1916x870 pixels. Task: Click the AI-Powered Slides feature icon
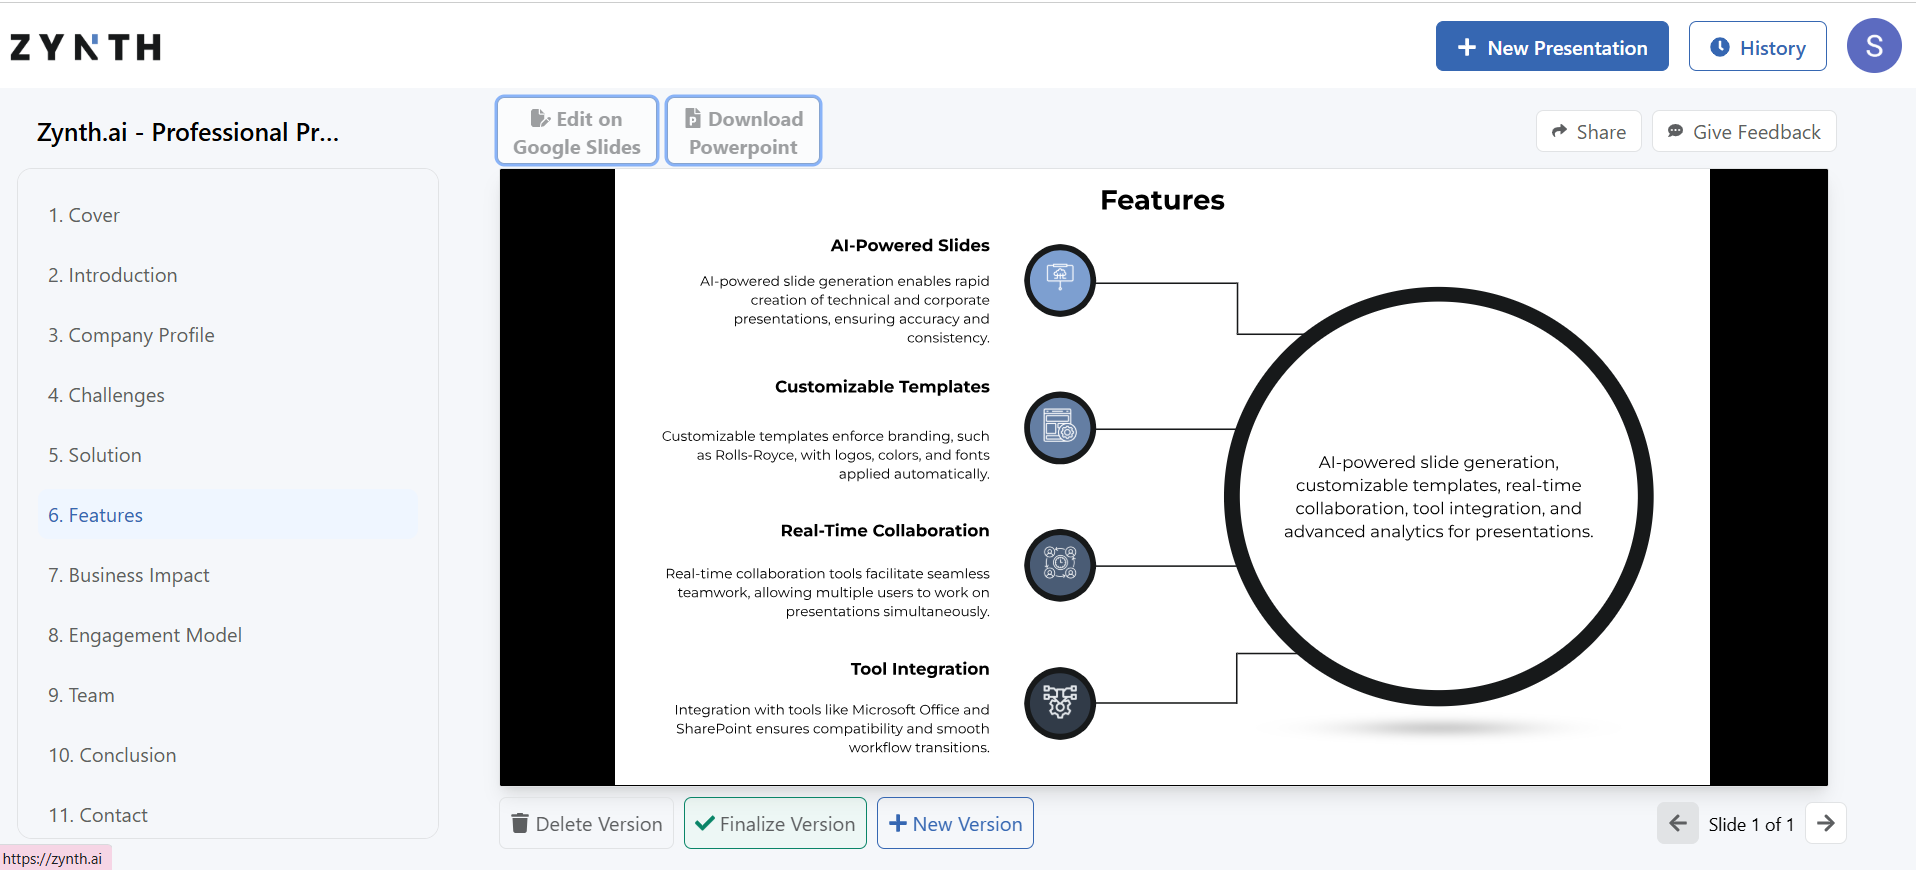click(1060, 280)
